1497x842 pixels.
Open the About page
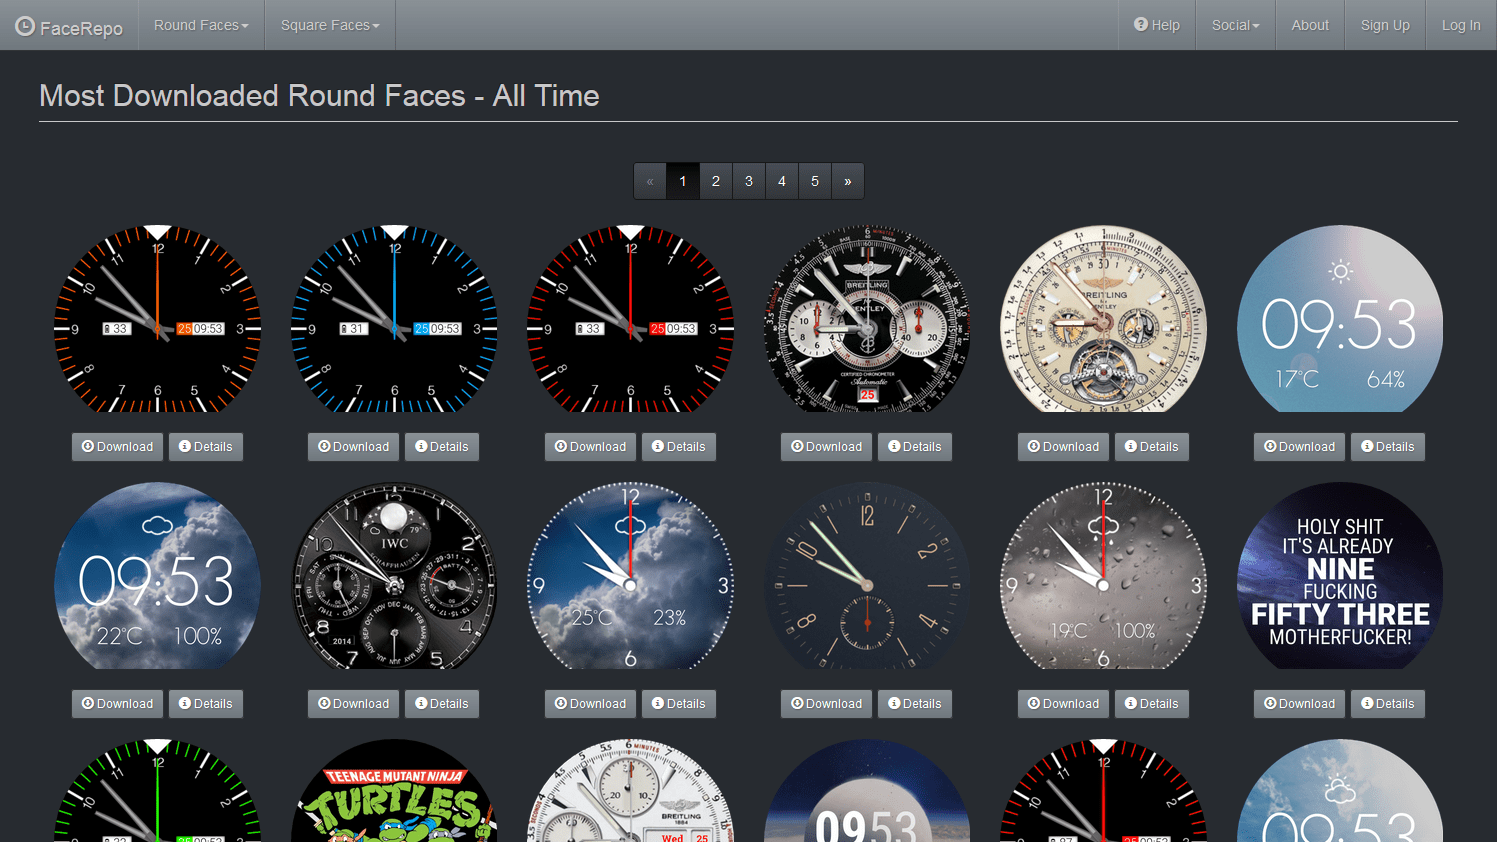click(x=1310, y=25)
